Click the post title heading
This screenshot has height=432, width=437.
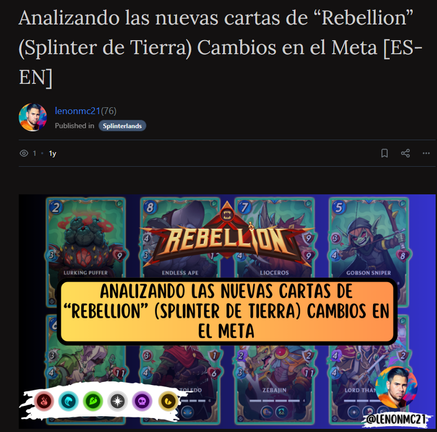click(220, 47)
